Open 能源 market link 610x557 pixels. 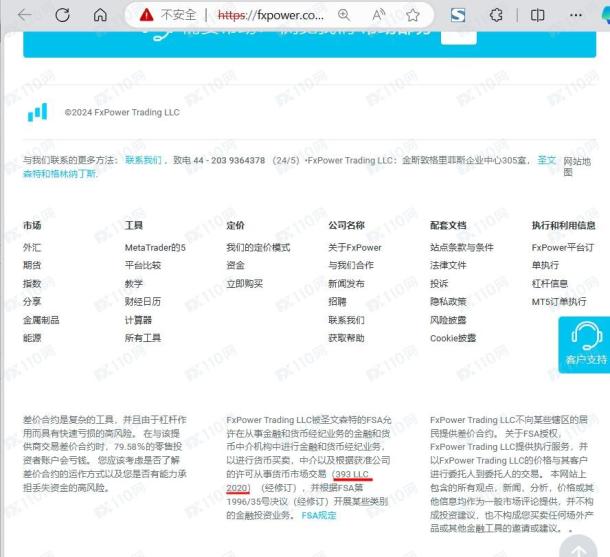click(x=32, y=338)
